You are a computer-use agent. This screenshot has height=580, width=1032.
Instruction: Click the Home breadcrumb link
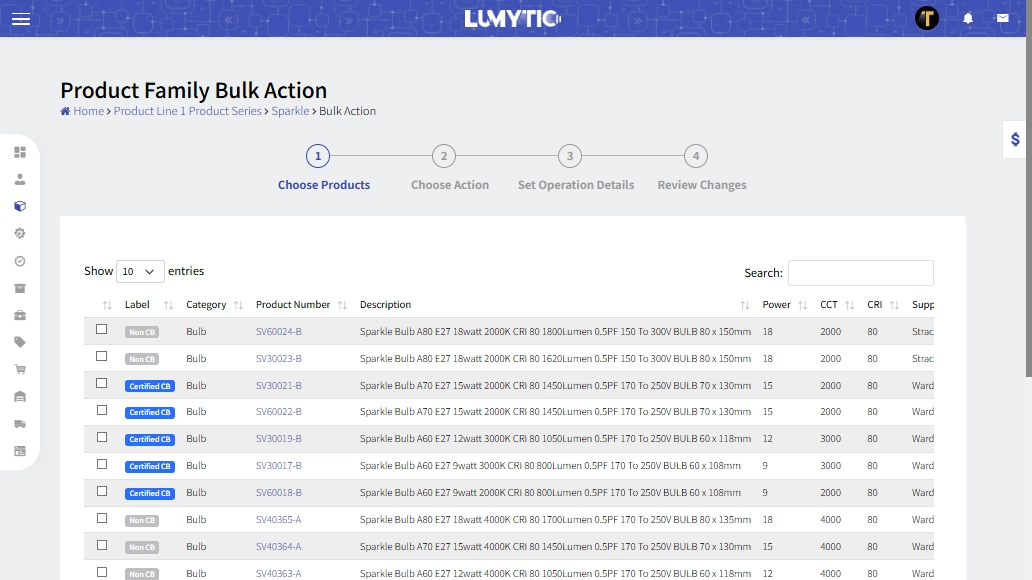(88, 111)
